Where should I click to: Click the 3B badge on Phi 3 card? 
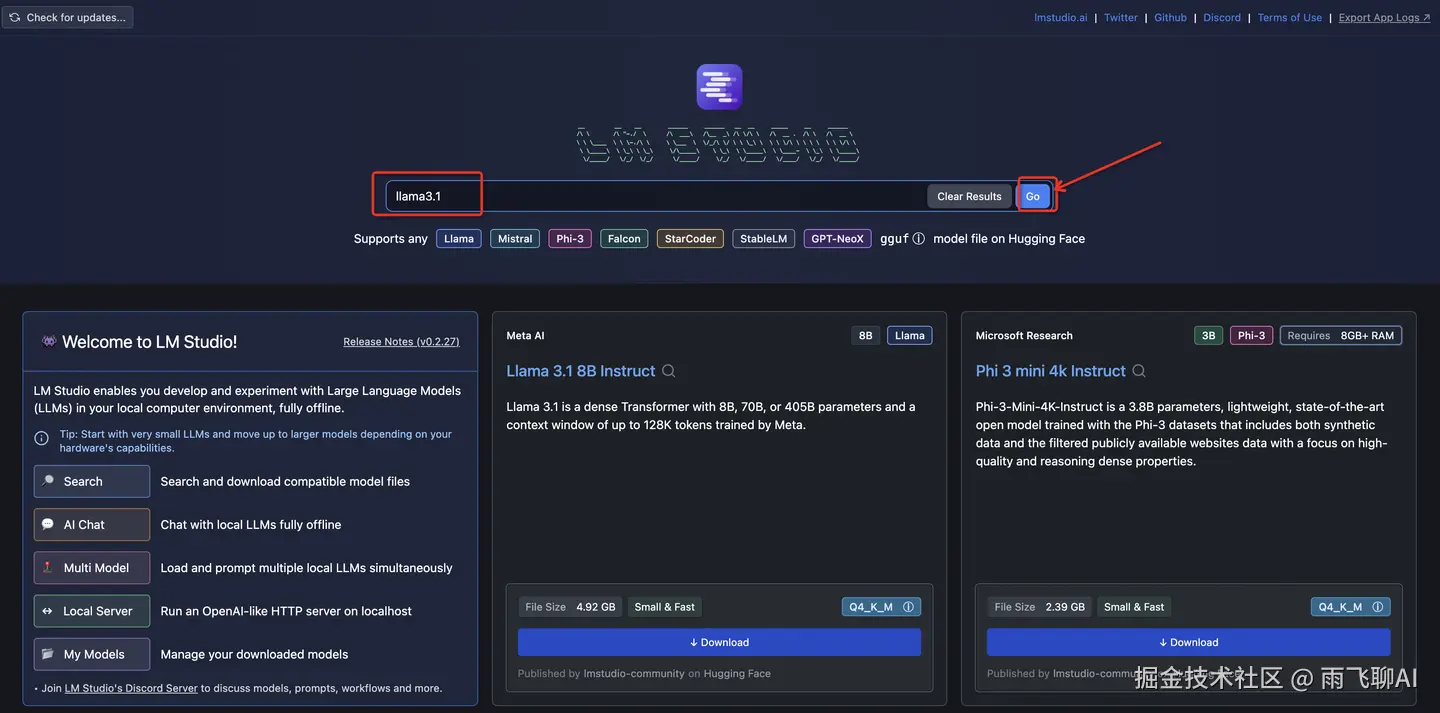pyautogui.click(x=1208, y=336)
